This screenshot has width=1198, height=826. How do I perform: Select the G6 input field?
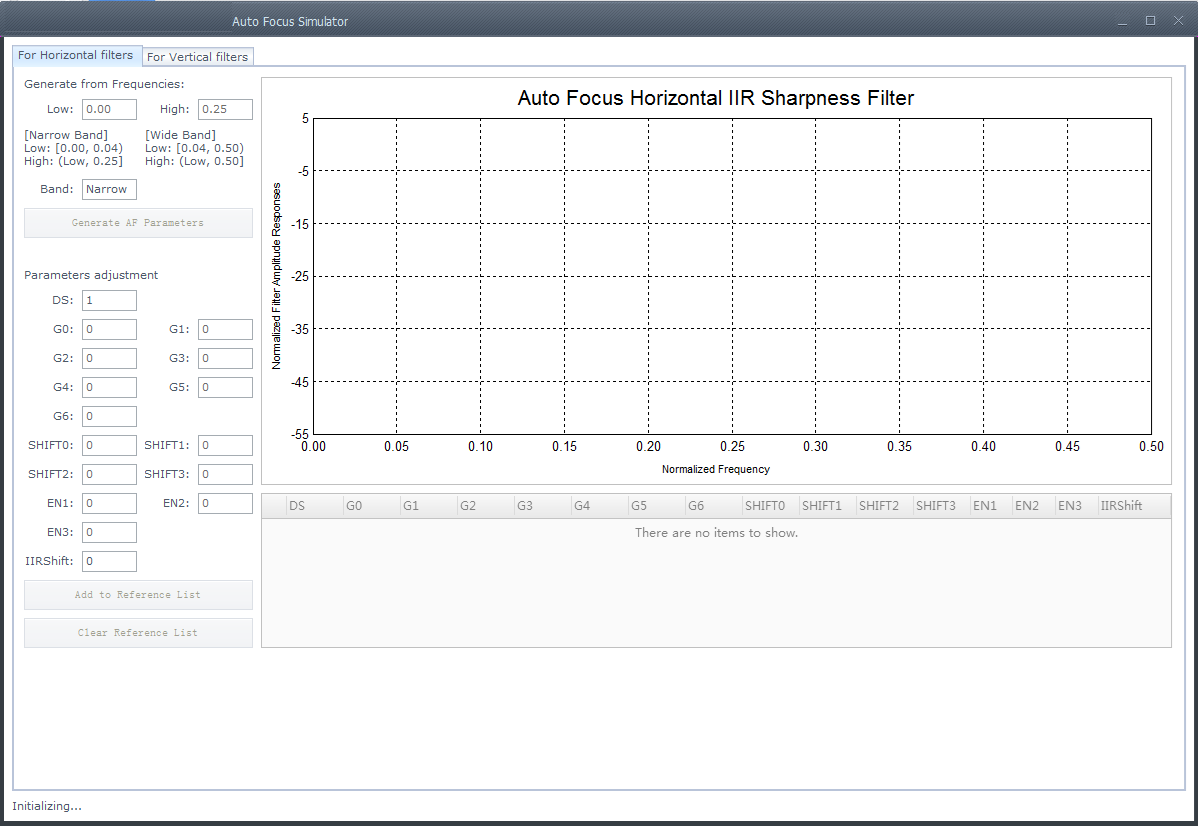pos(109,416)
